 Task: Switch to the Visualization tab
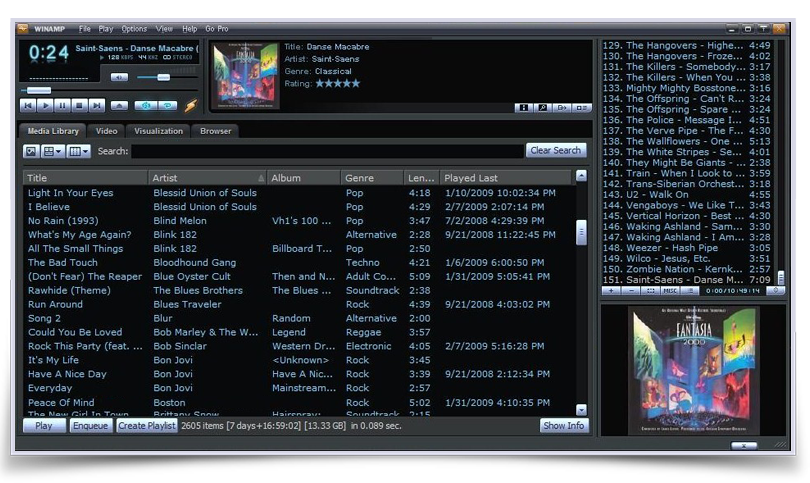[158, 131]
